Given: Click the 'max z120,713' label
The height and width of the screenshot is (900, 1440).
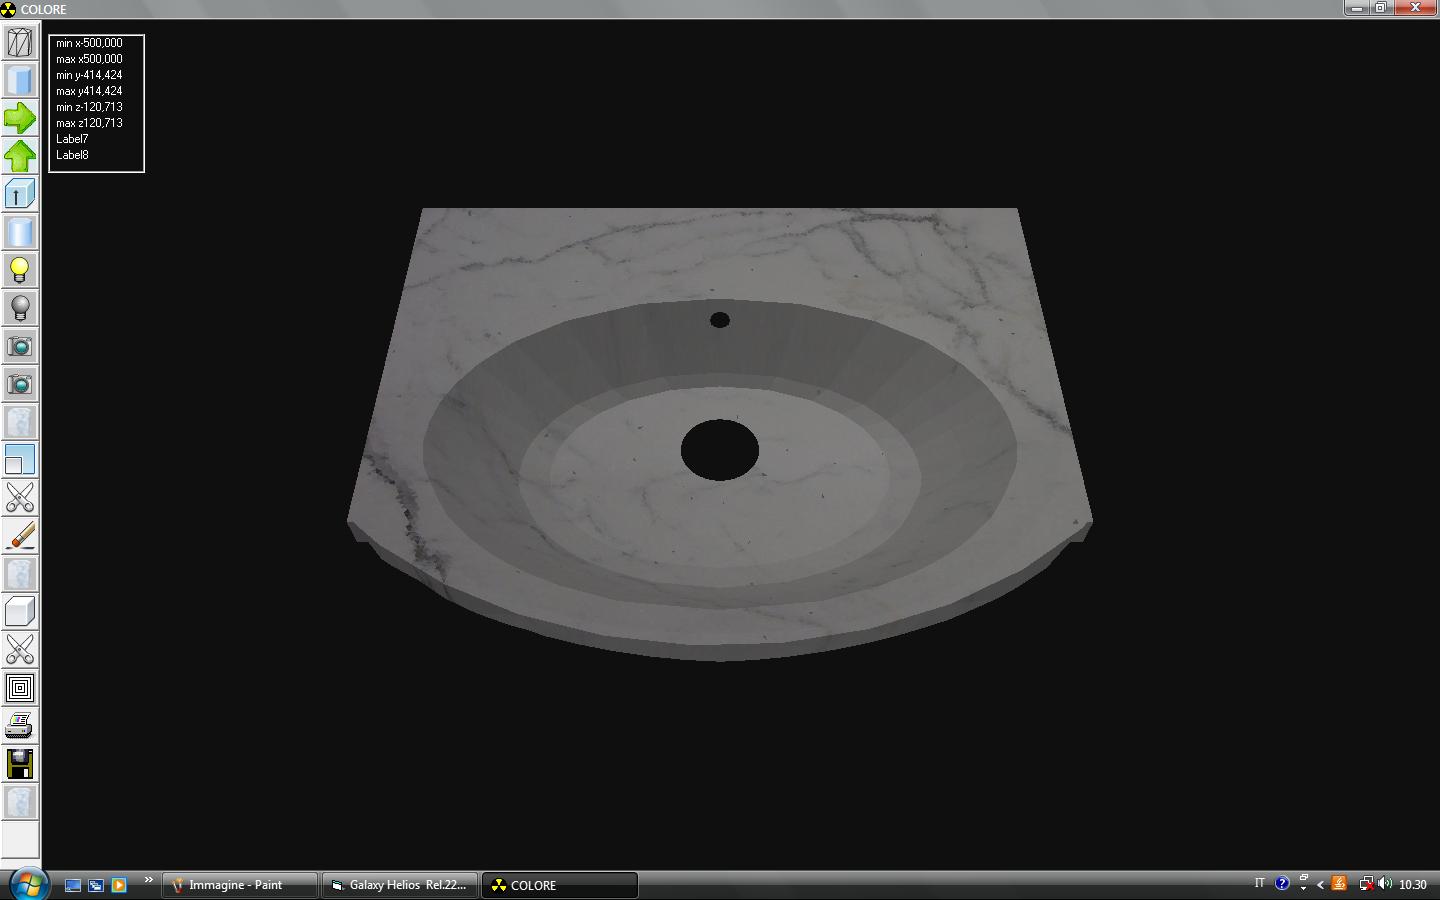Looking at the screenshot, I should pos(89,123).
